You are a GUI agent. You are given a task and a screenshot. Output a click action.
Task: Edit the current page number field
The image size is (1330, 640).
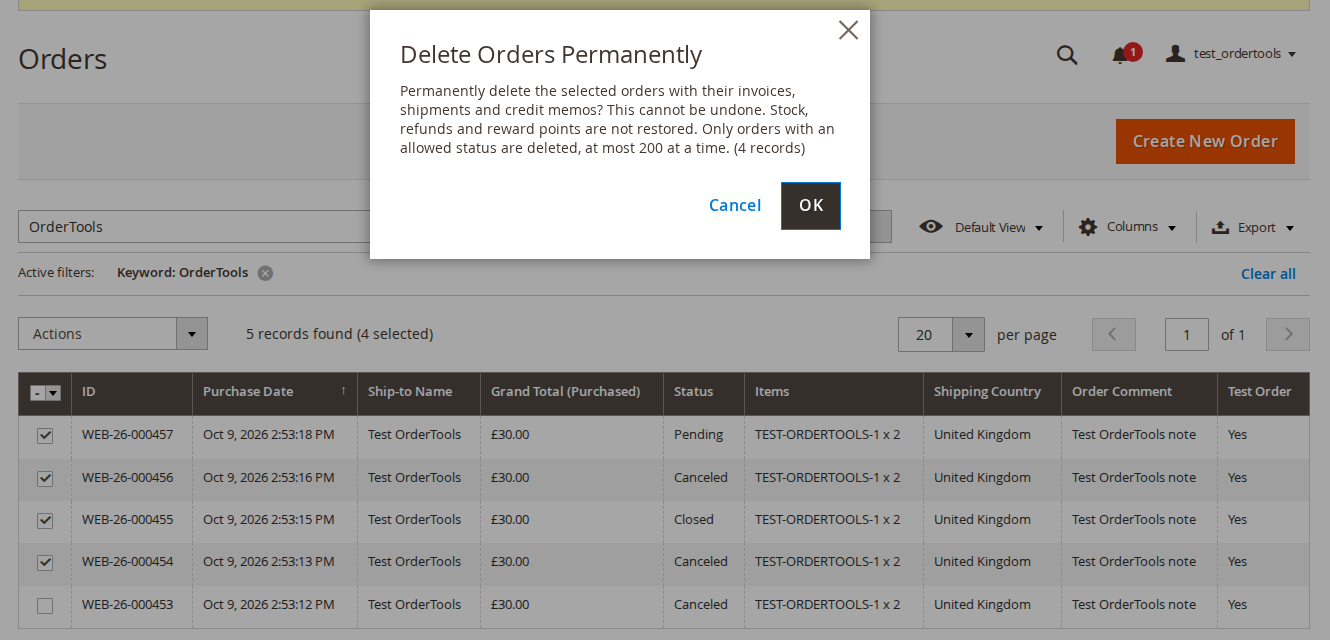[x=1187, y=334]
